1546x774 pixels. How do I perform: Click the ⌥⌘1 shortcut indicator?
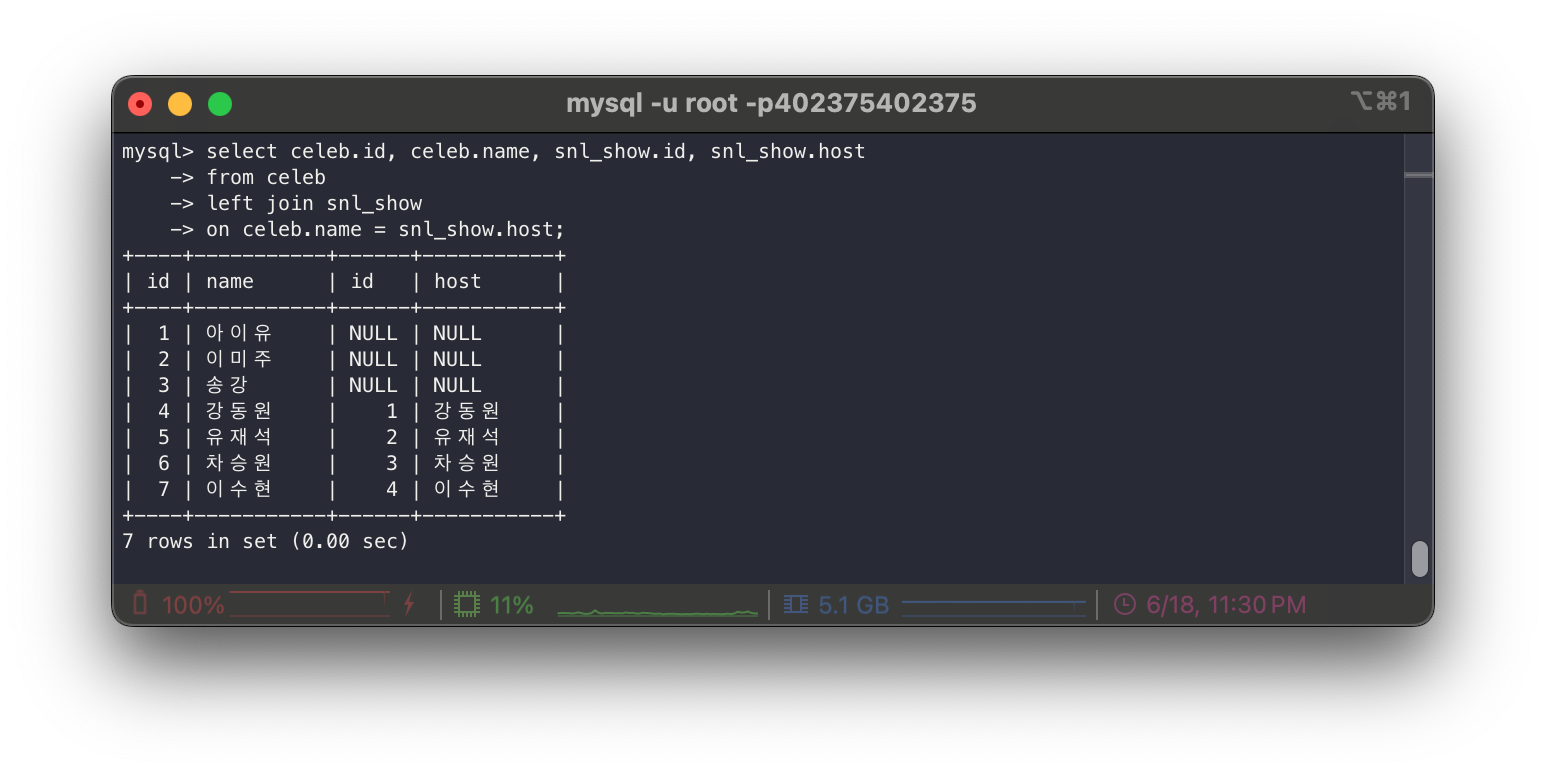1380,101
